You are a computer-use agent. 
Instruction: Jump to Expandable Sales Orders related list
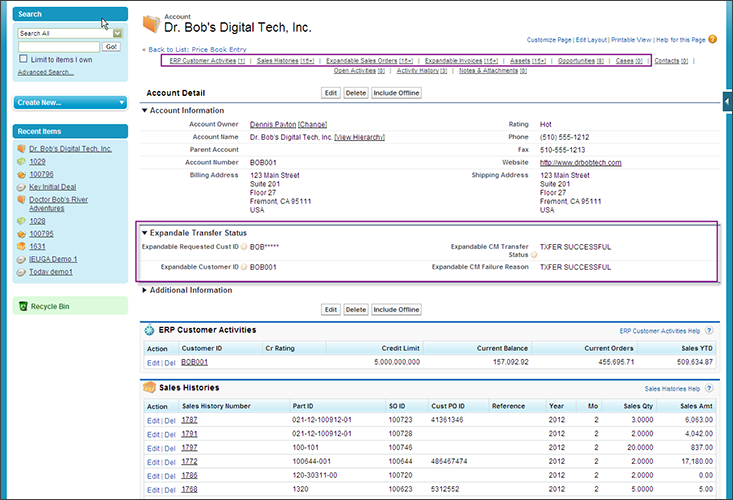point(369,61)
